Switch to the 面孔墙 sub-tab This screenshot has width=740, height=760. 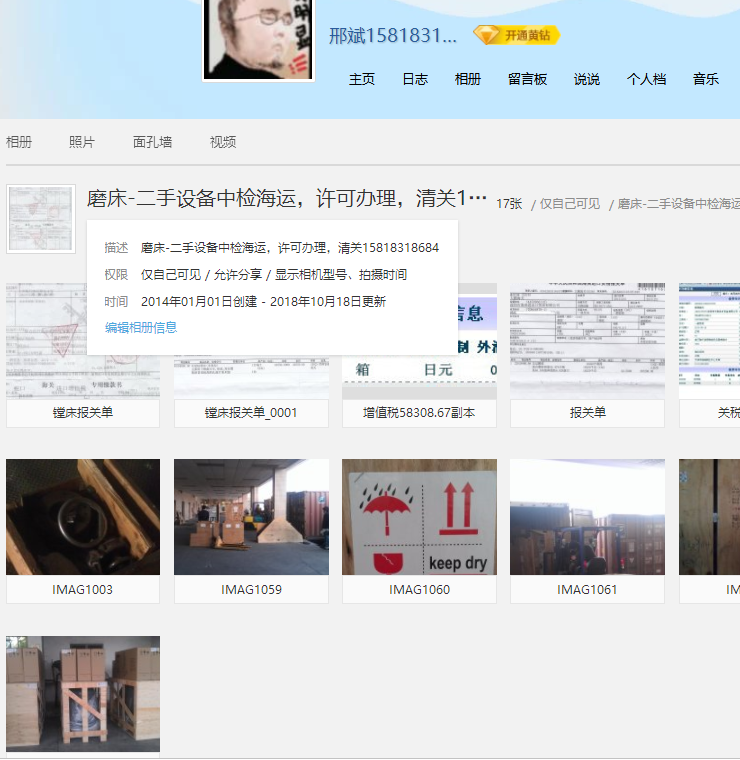click(x=152, y=142)
